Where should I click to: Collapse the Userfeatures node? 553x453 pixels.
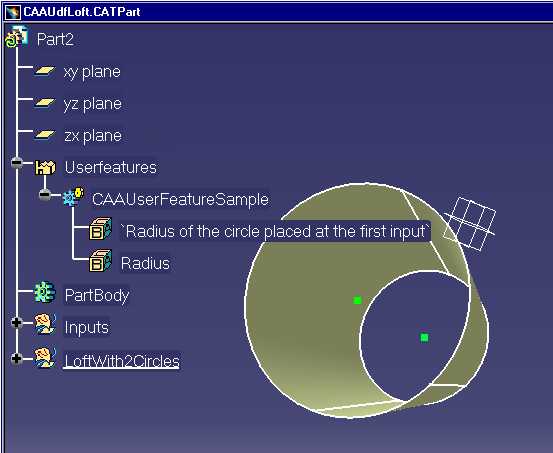click(x=17, y=163)
